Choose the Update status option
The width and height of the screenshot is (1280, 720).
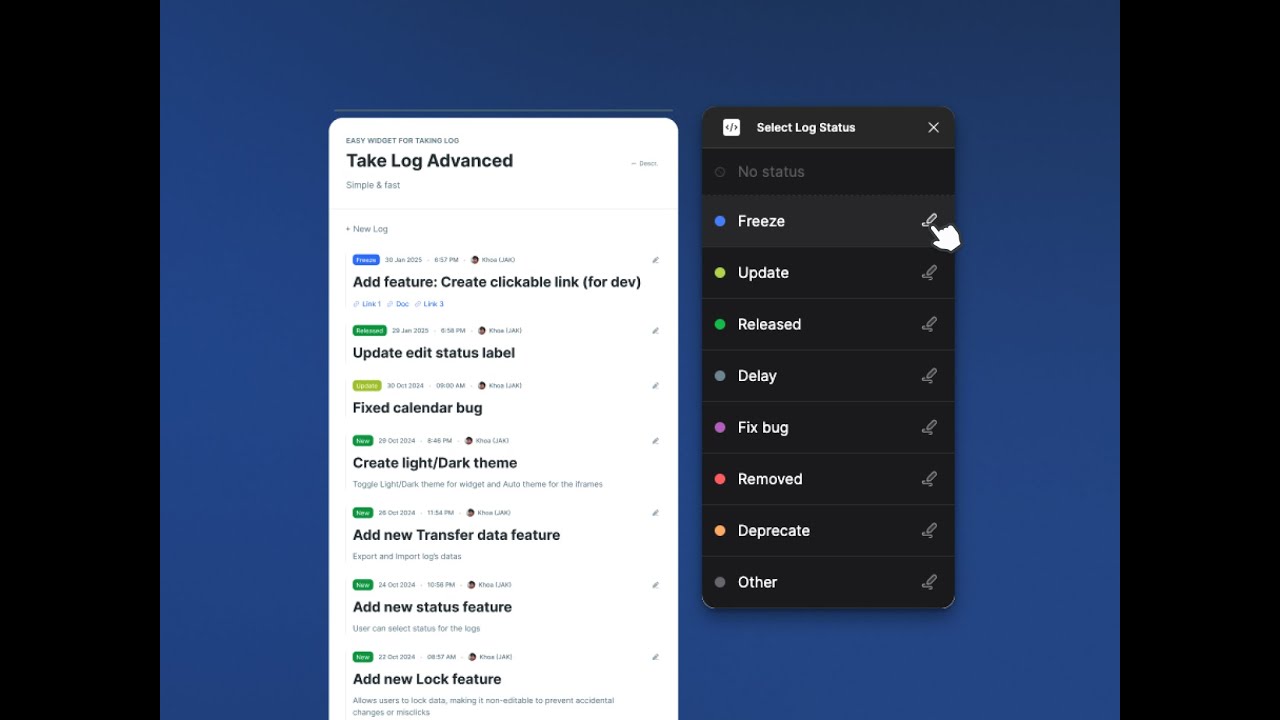(828, 272)
